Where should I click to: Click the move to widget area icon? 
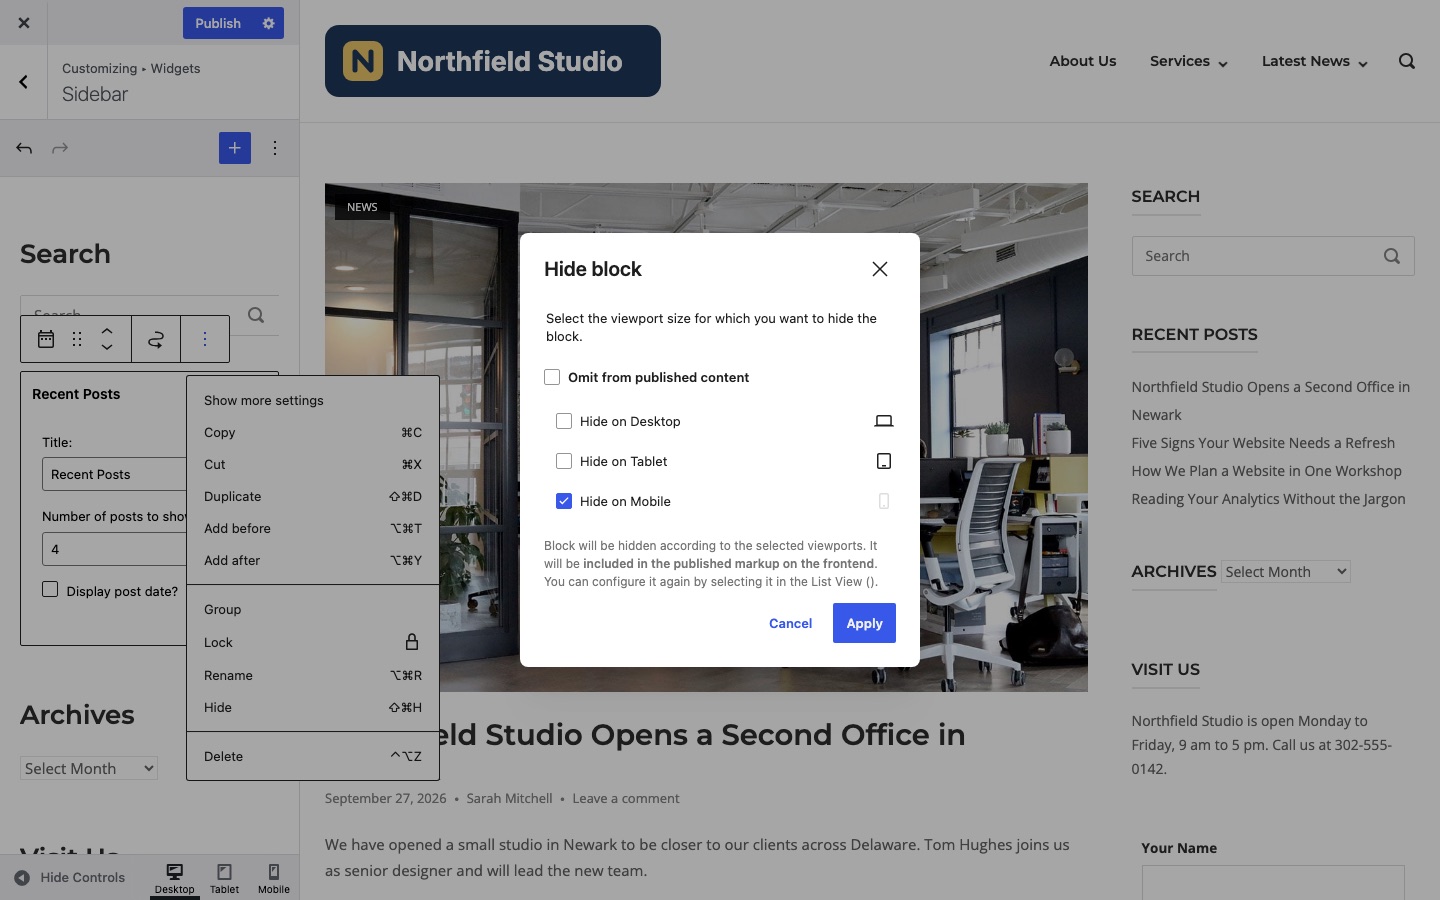(156, 339)
